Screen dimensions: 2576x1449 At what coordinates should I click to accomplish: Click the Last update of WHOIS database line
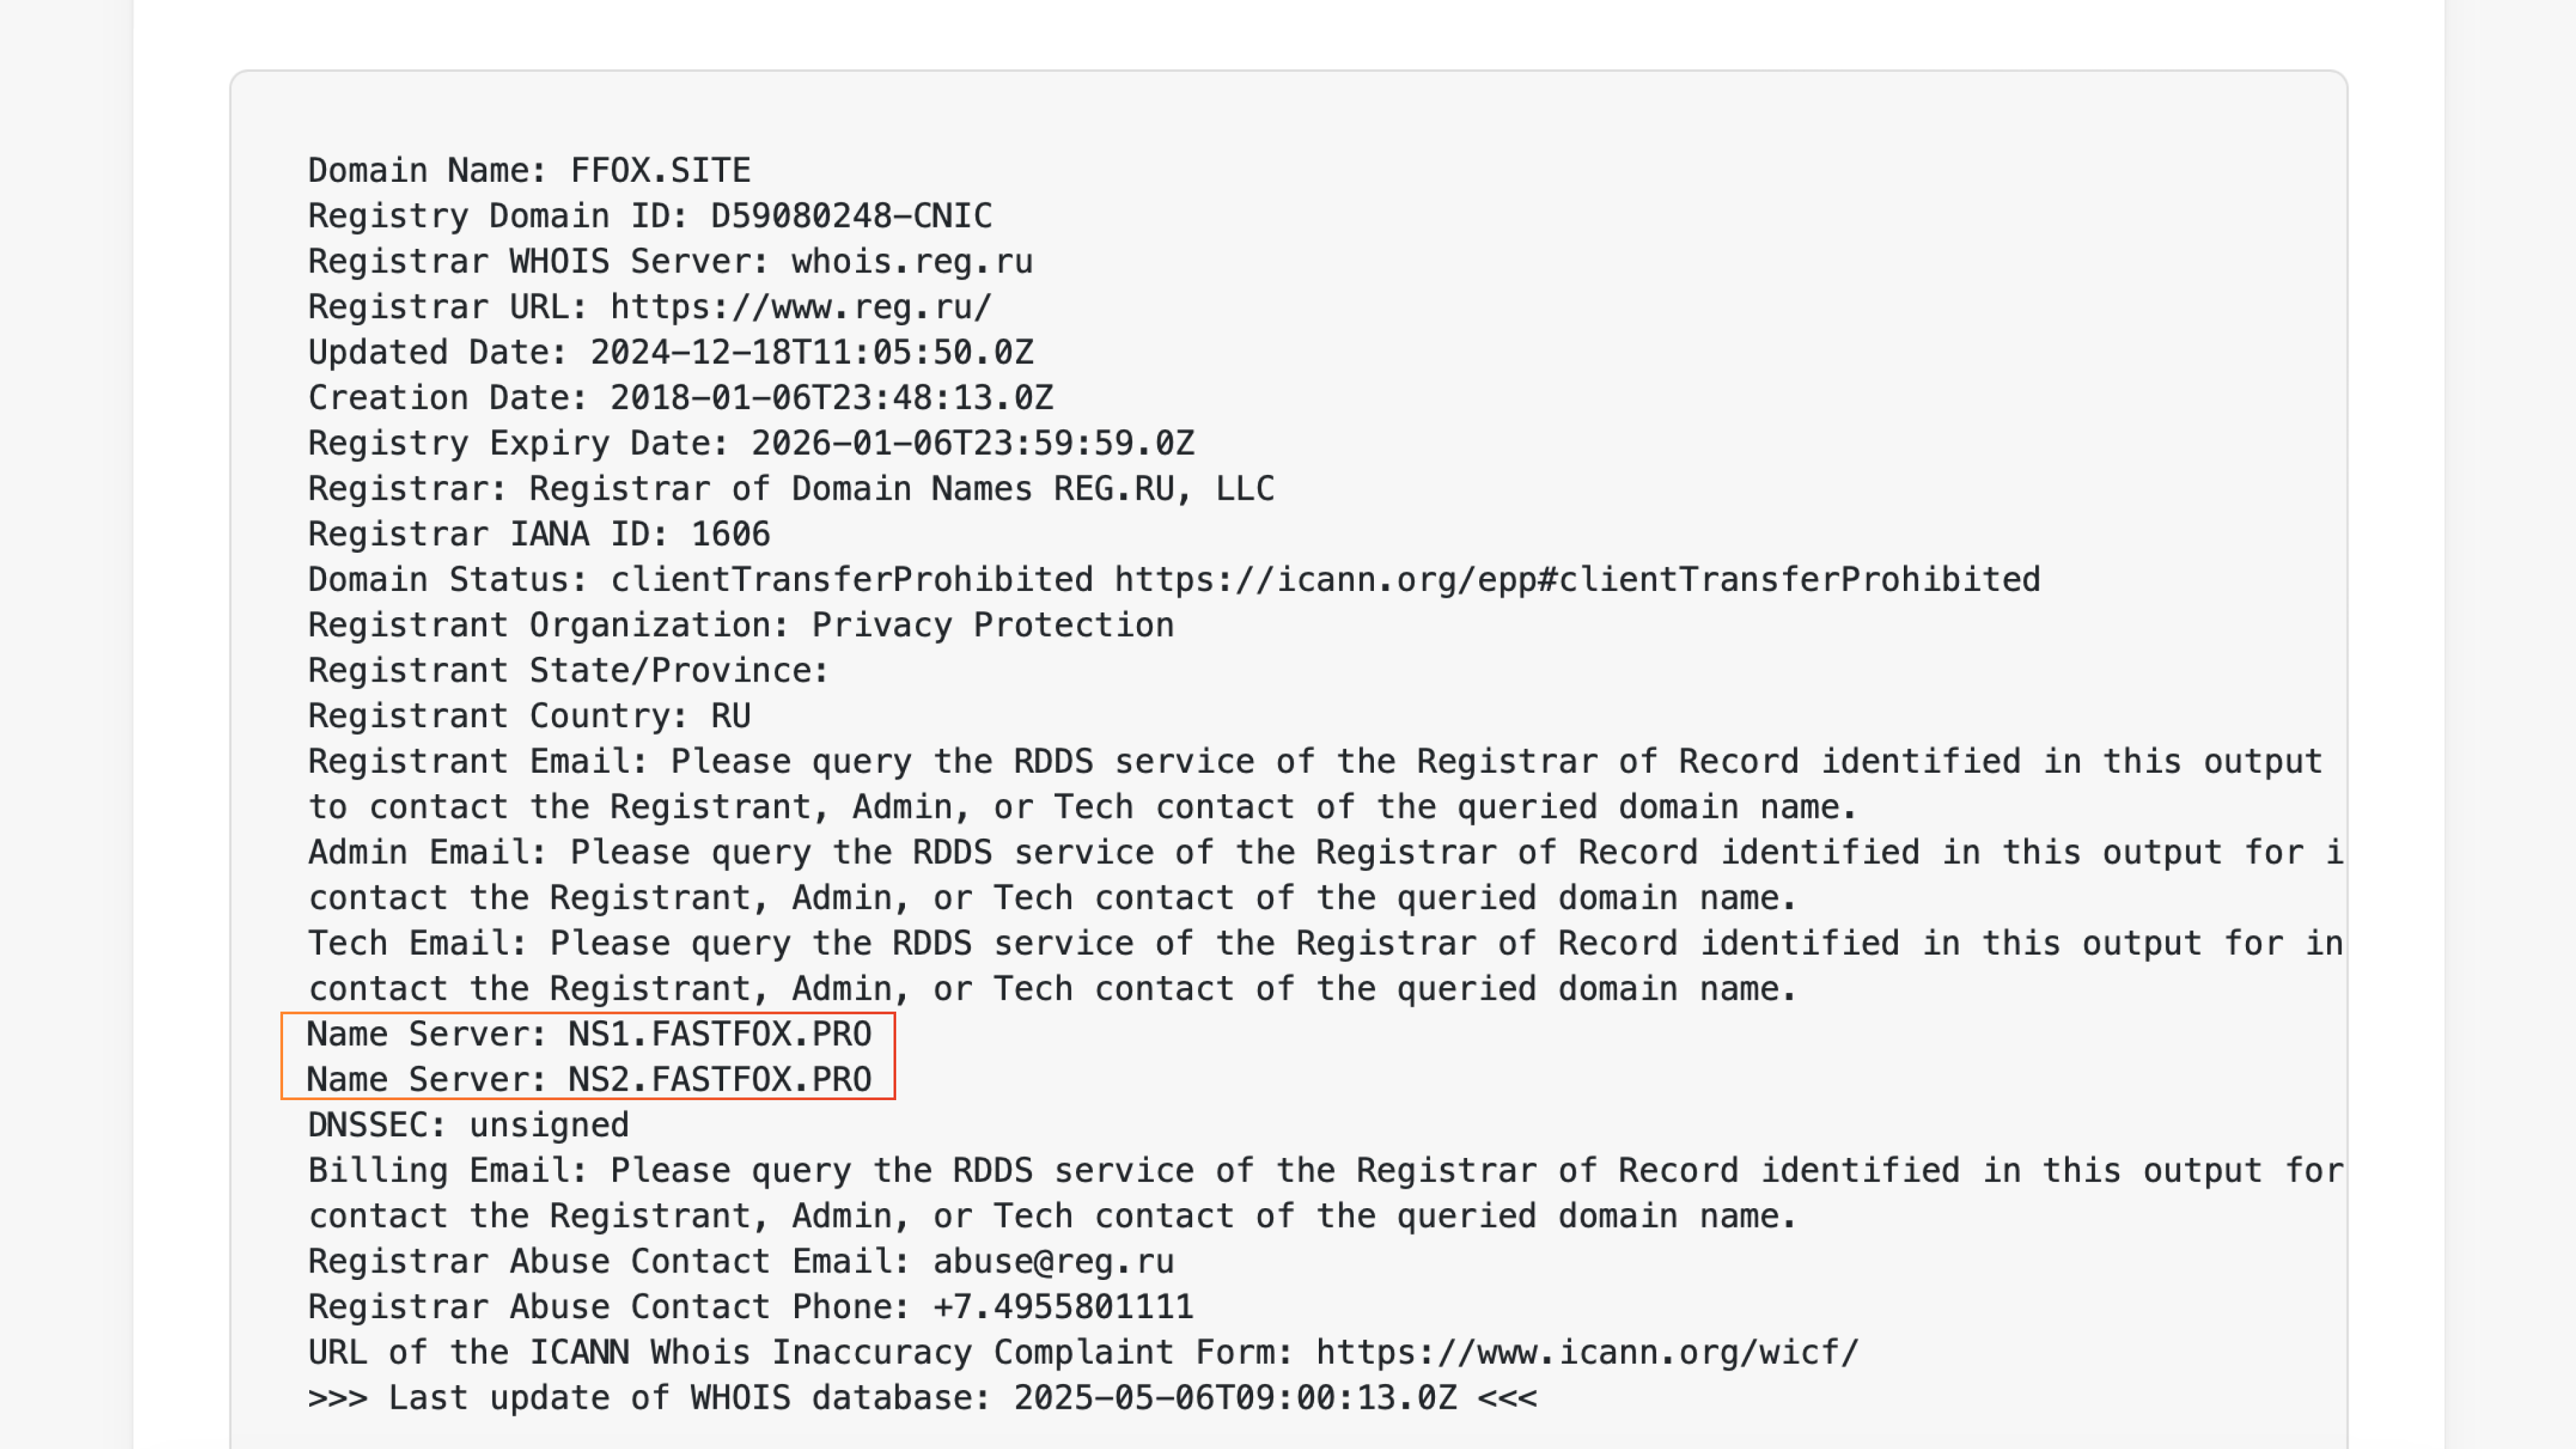(x=922, y=1398)
